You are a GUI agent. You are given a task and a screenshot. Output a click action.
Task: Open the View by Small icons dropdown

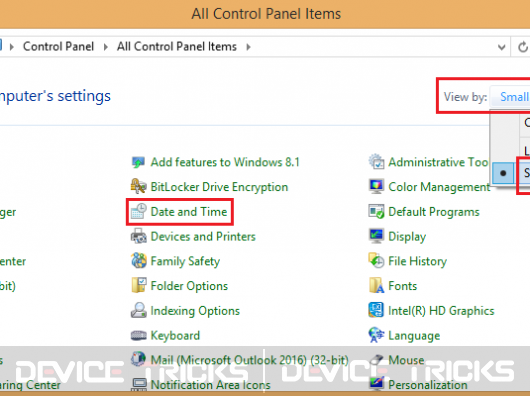tap(511, 97)
